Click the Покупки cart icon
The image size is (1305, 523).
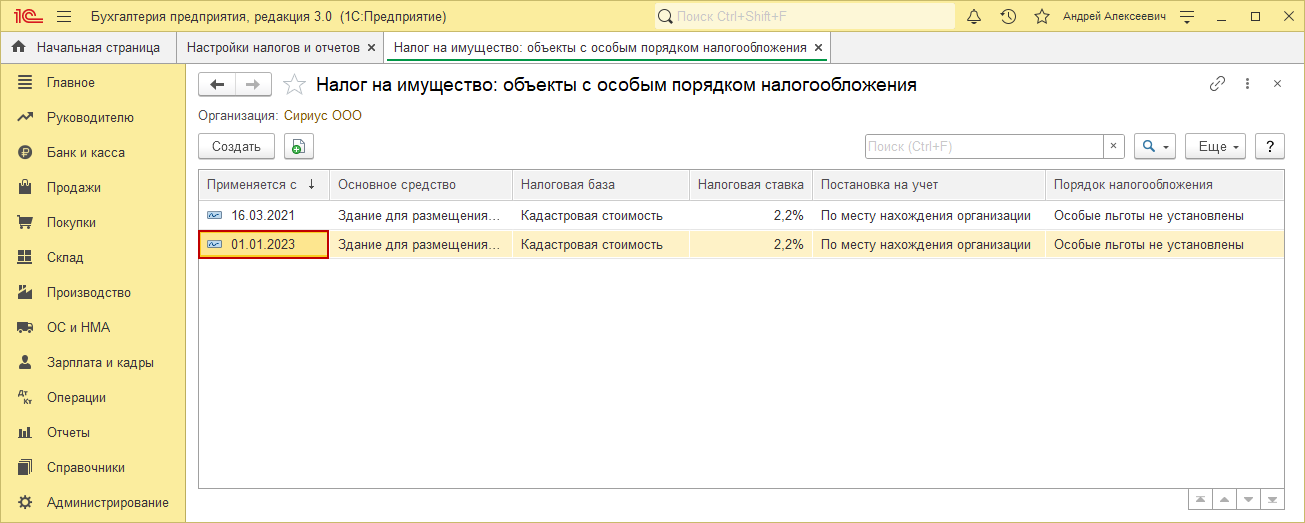pyautogui.click(x=26, y=222)
